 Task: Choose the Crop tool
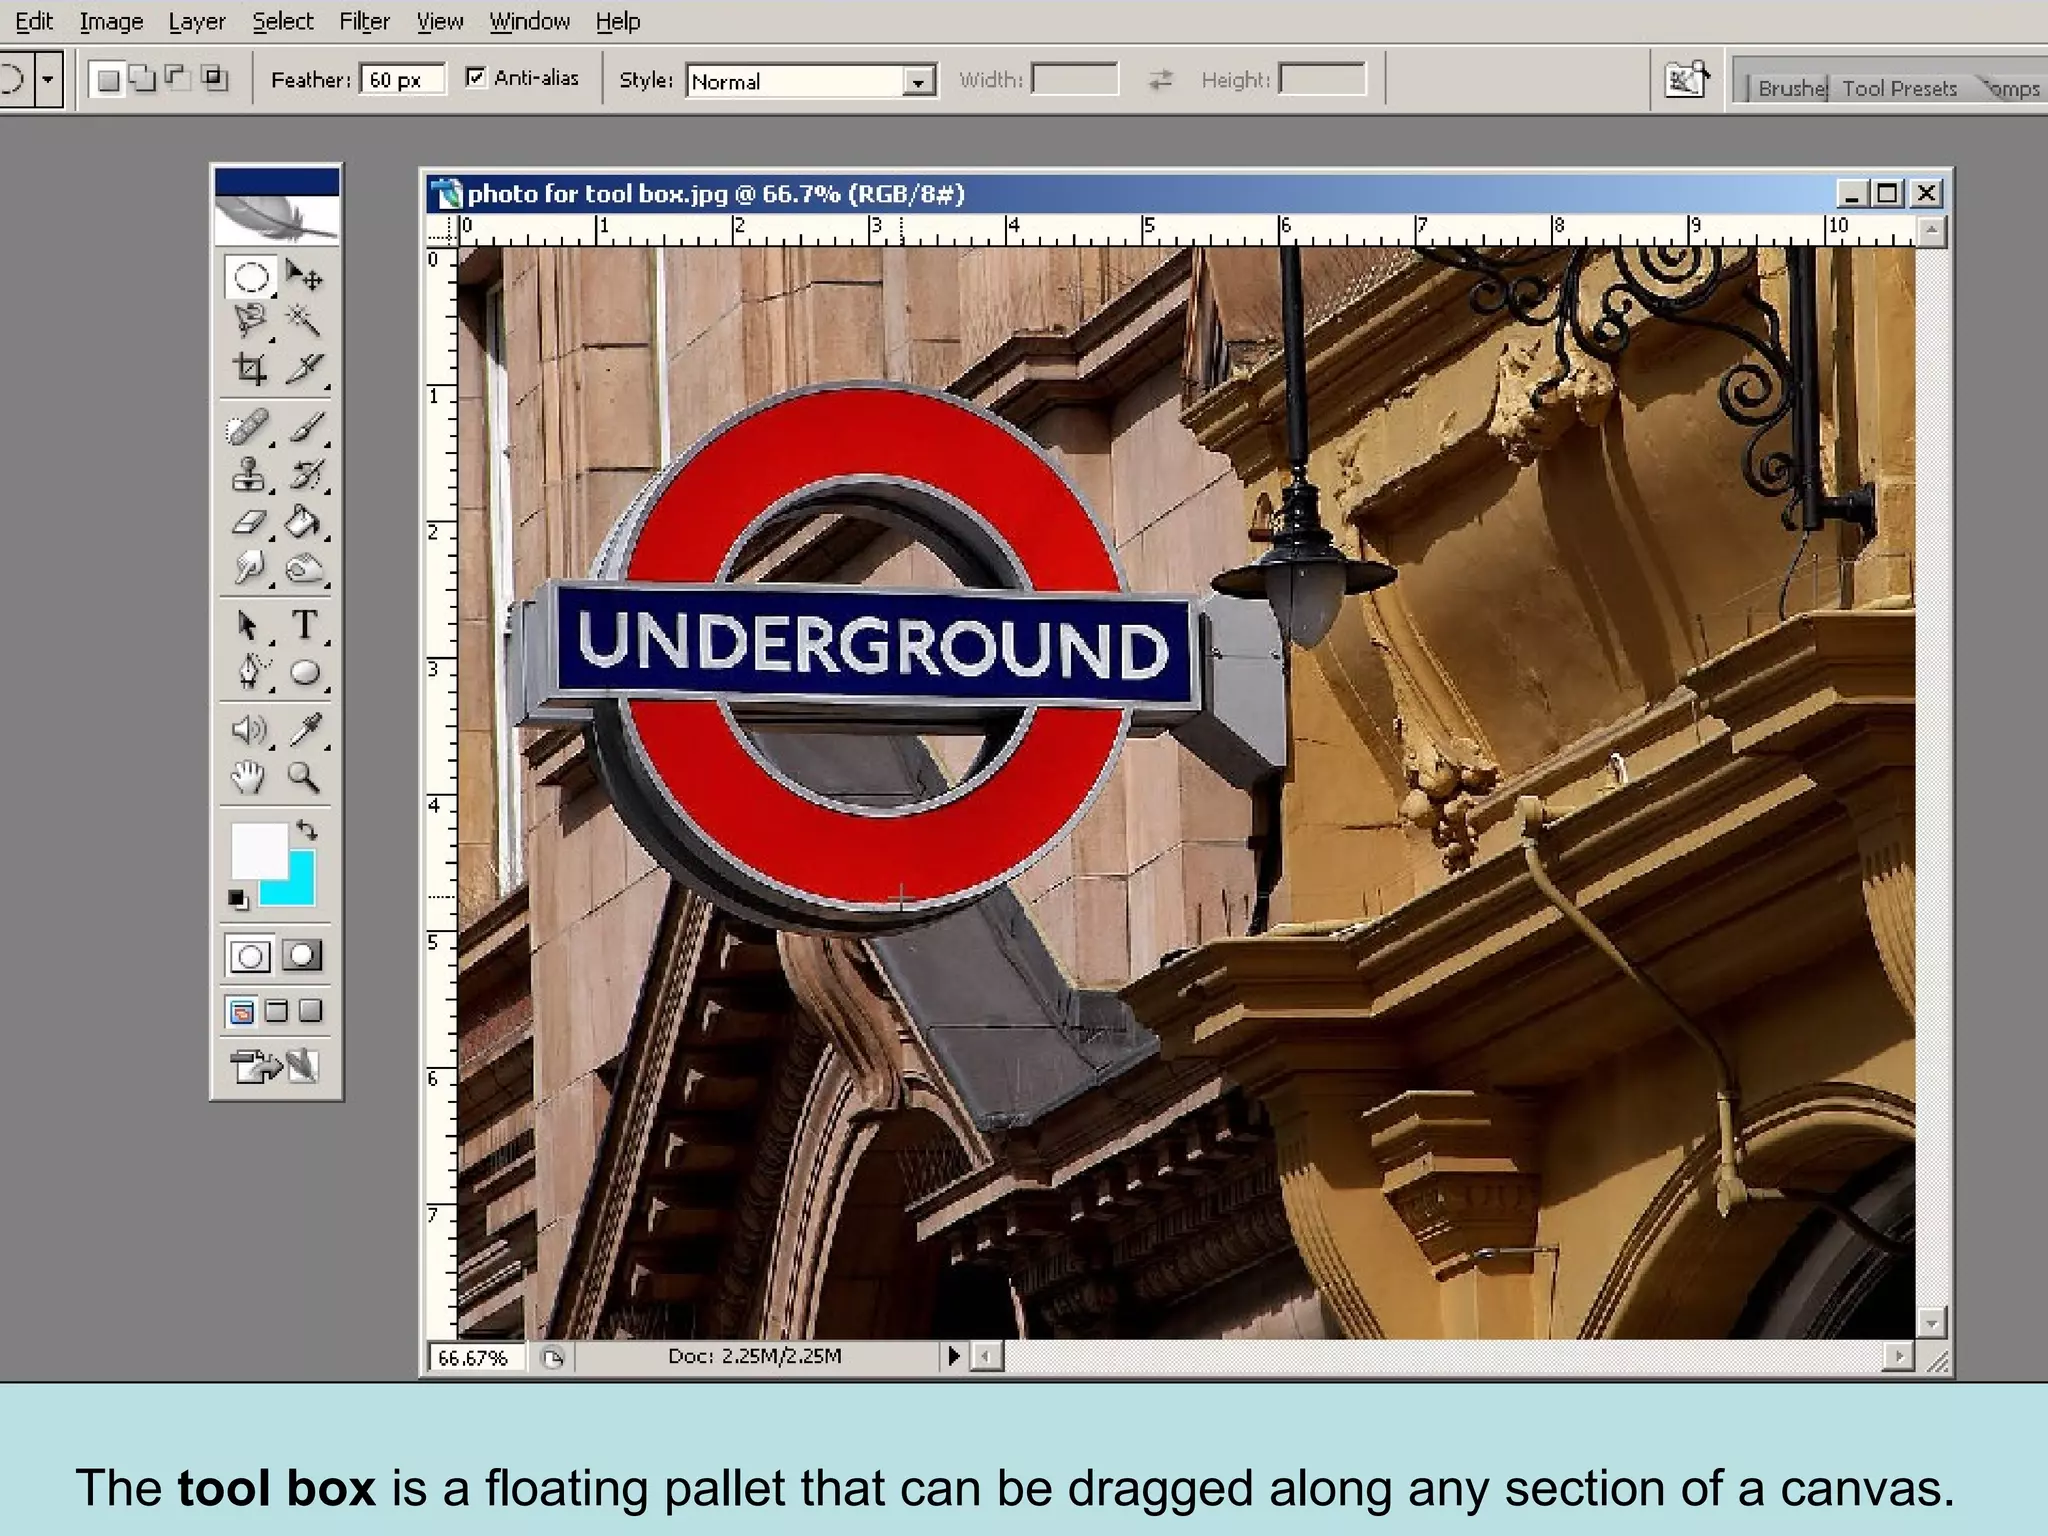pyautogui.click(x=250, y=369)
